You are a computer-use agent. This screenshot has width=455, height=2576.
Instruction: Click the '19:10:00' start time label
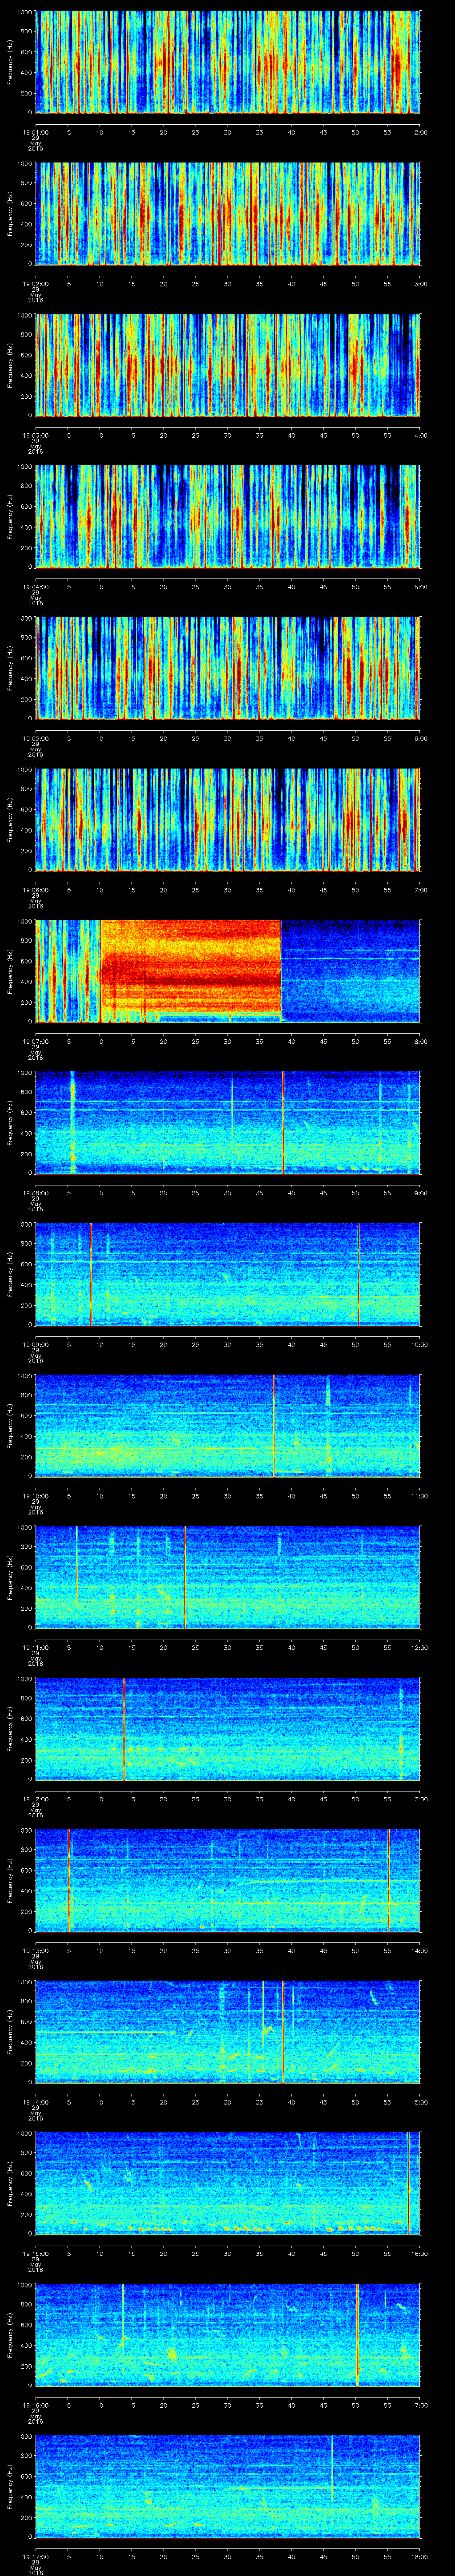(x=35, y=1495)
